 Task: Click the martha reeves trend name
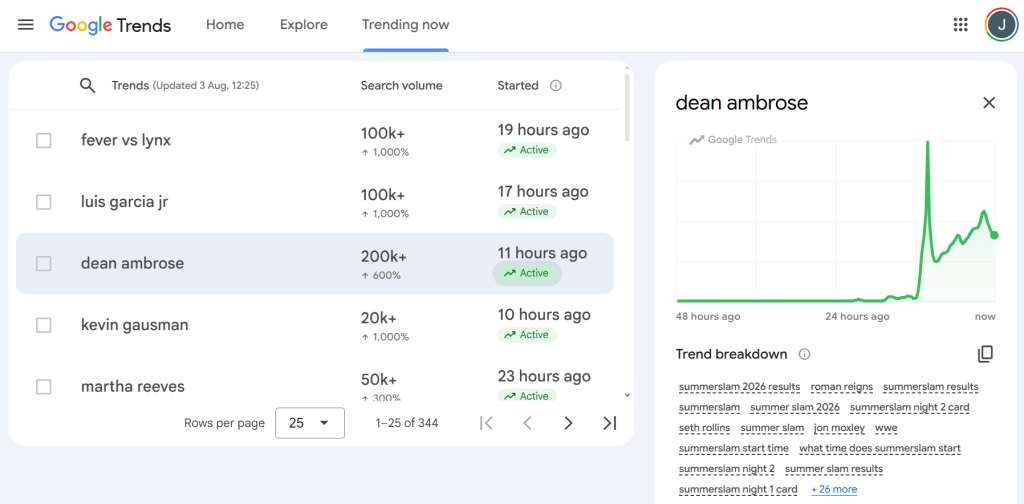click(133, 386)
